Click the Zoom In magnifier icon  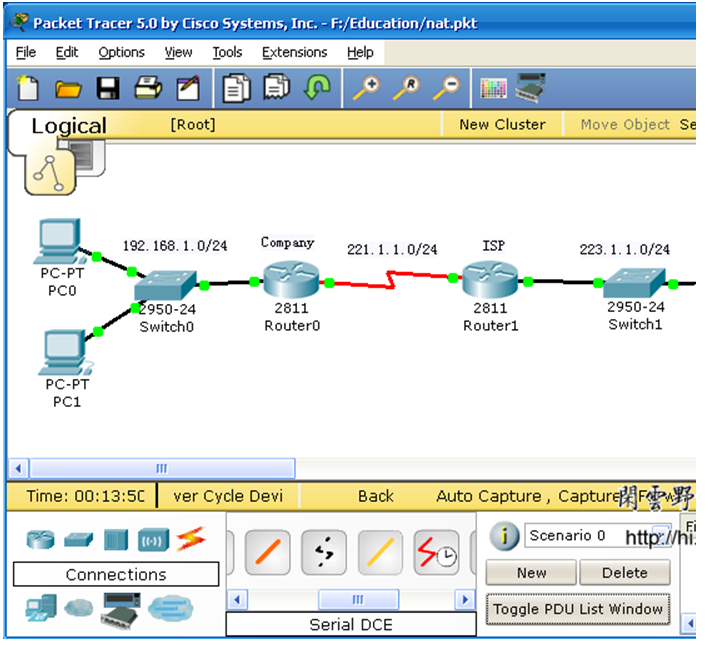click(366, 88)
